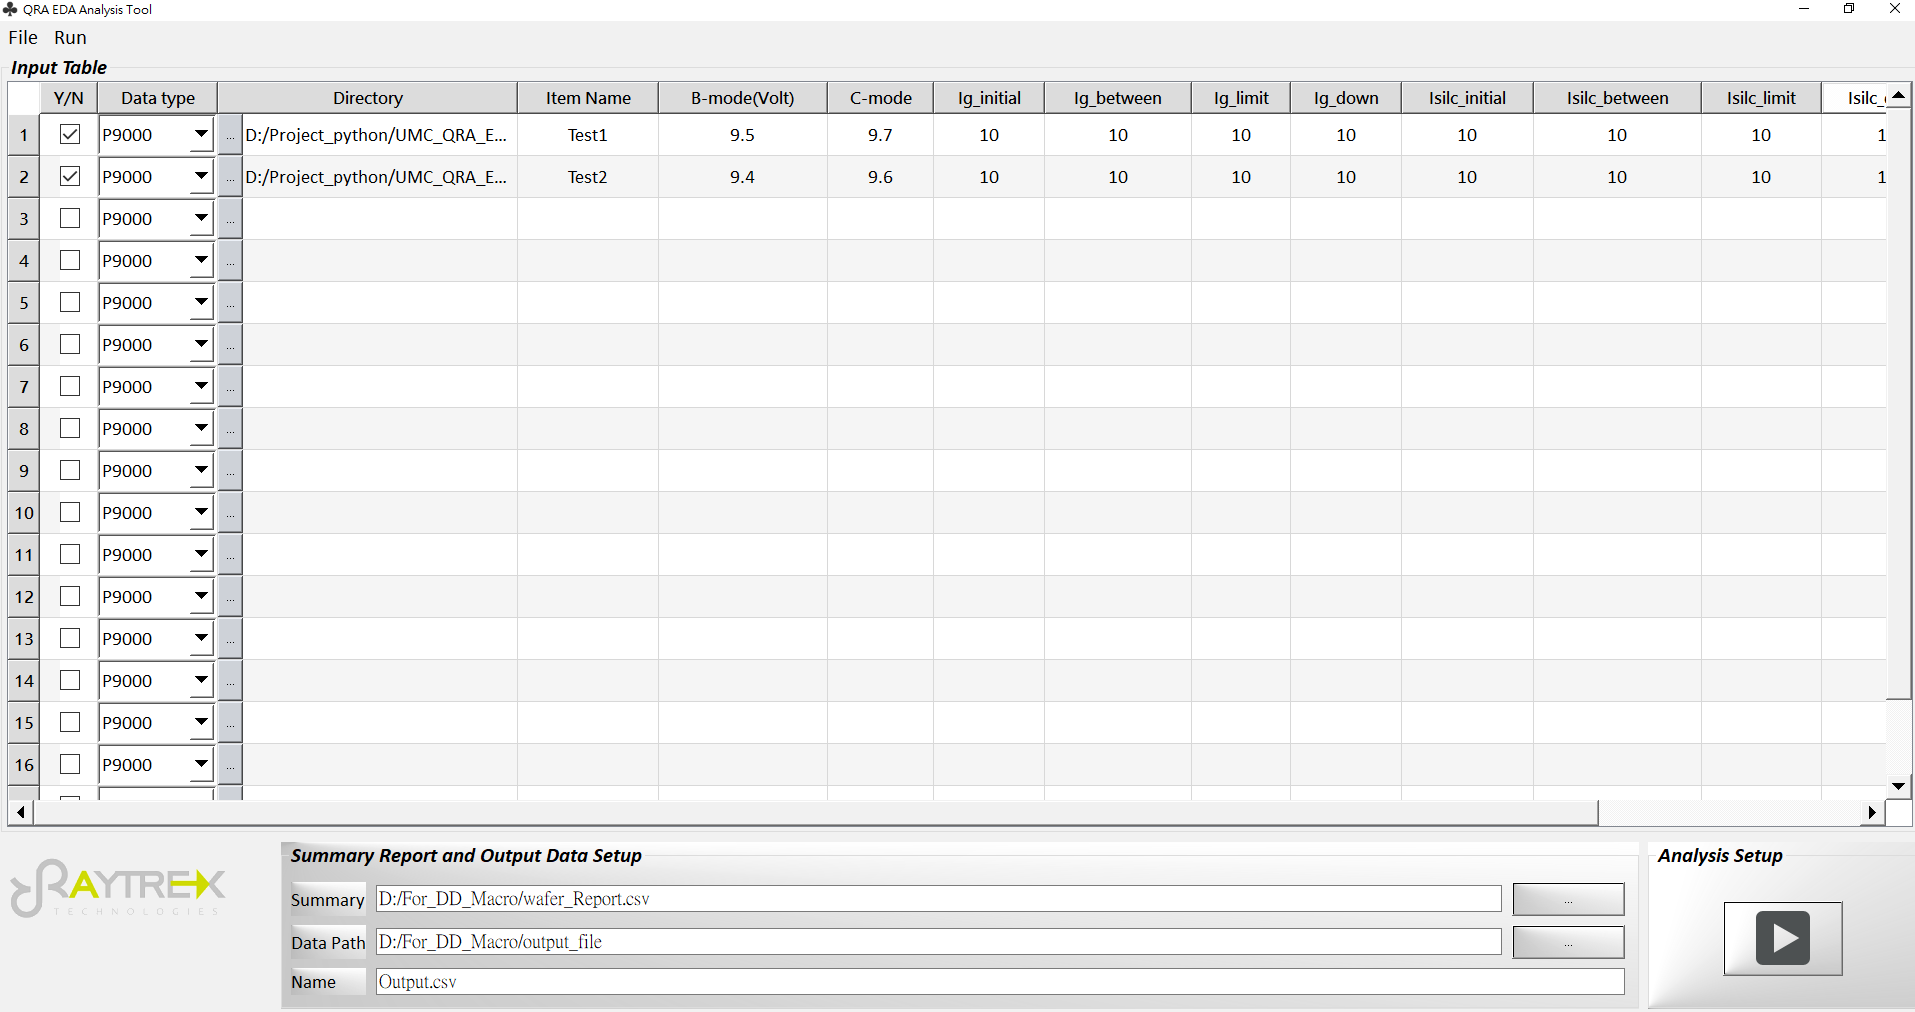Uncheck the Y/N box in row 2
Image resolution: width=1915 pixels, height=1012 pixels.
coord(70,176)
